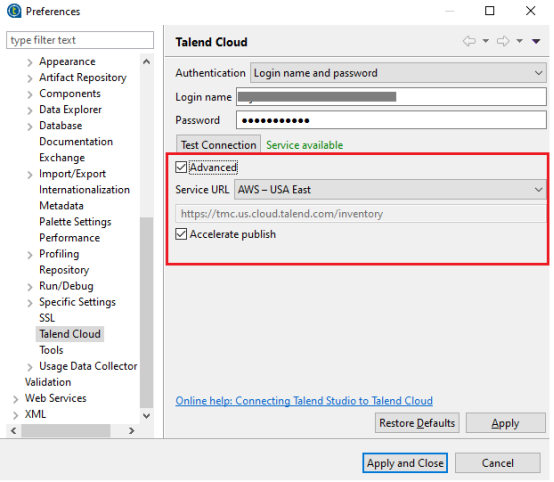Expand the Artifact Repository node
Viewport: 554px width, 482px height.
point(30,78)
